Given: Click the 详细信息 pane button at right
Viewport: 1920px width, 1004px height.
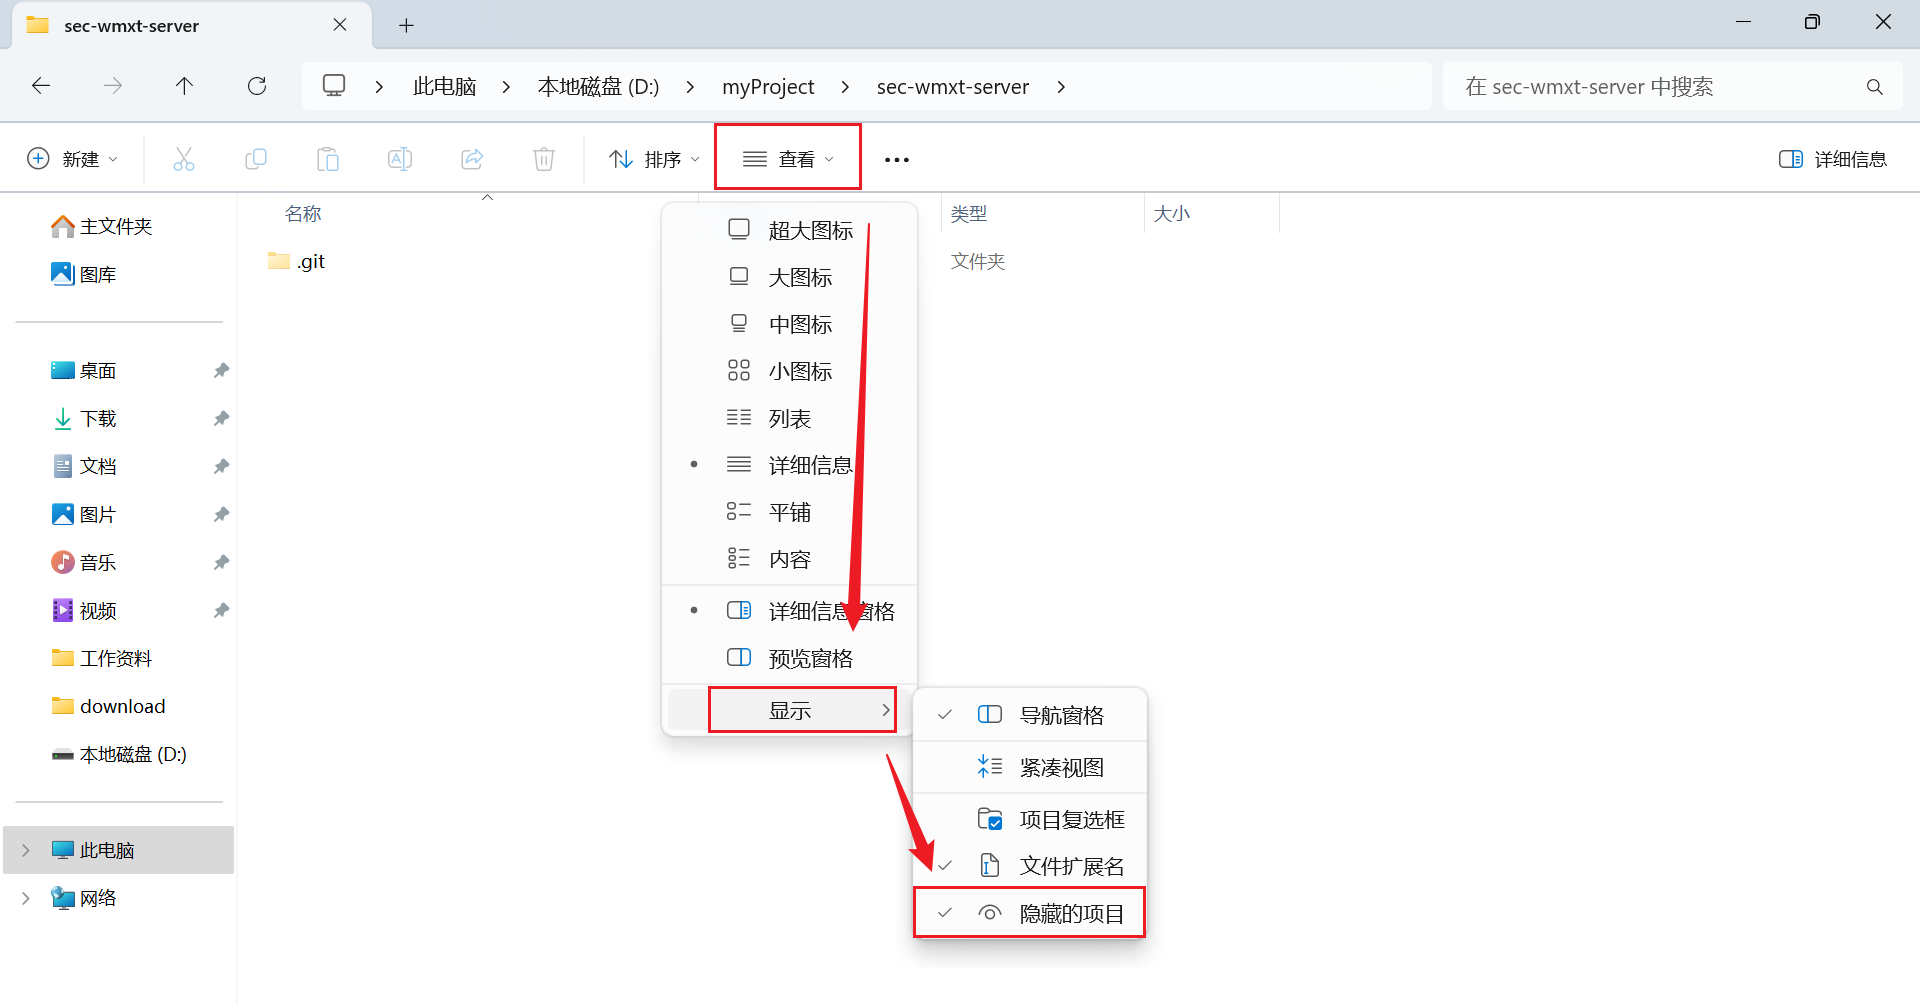Looking at the screenshot, I should coord(1833,159).
